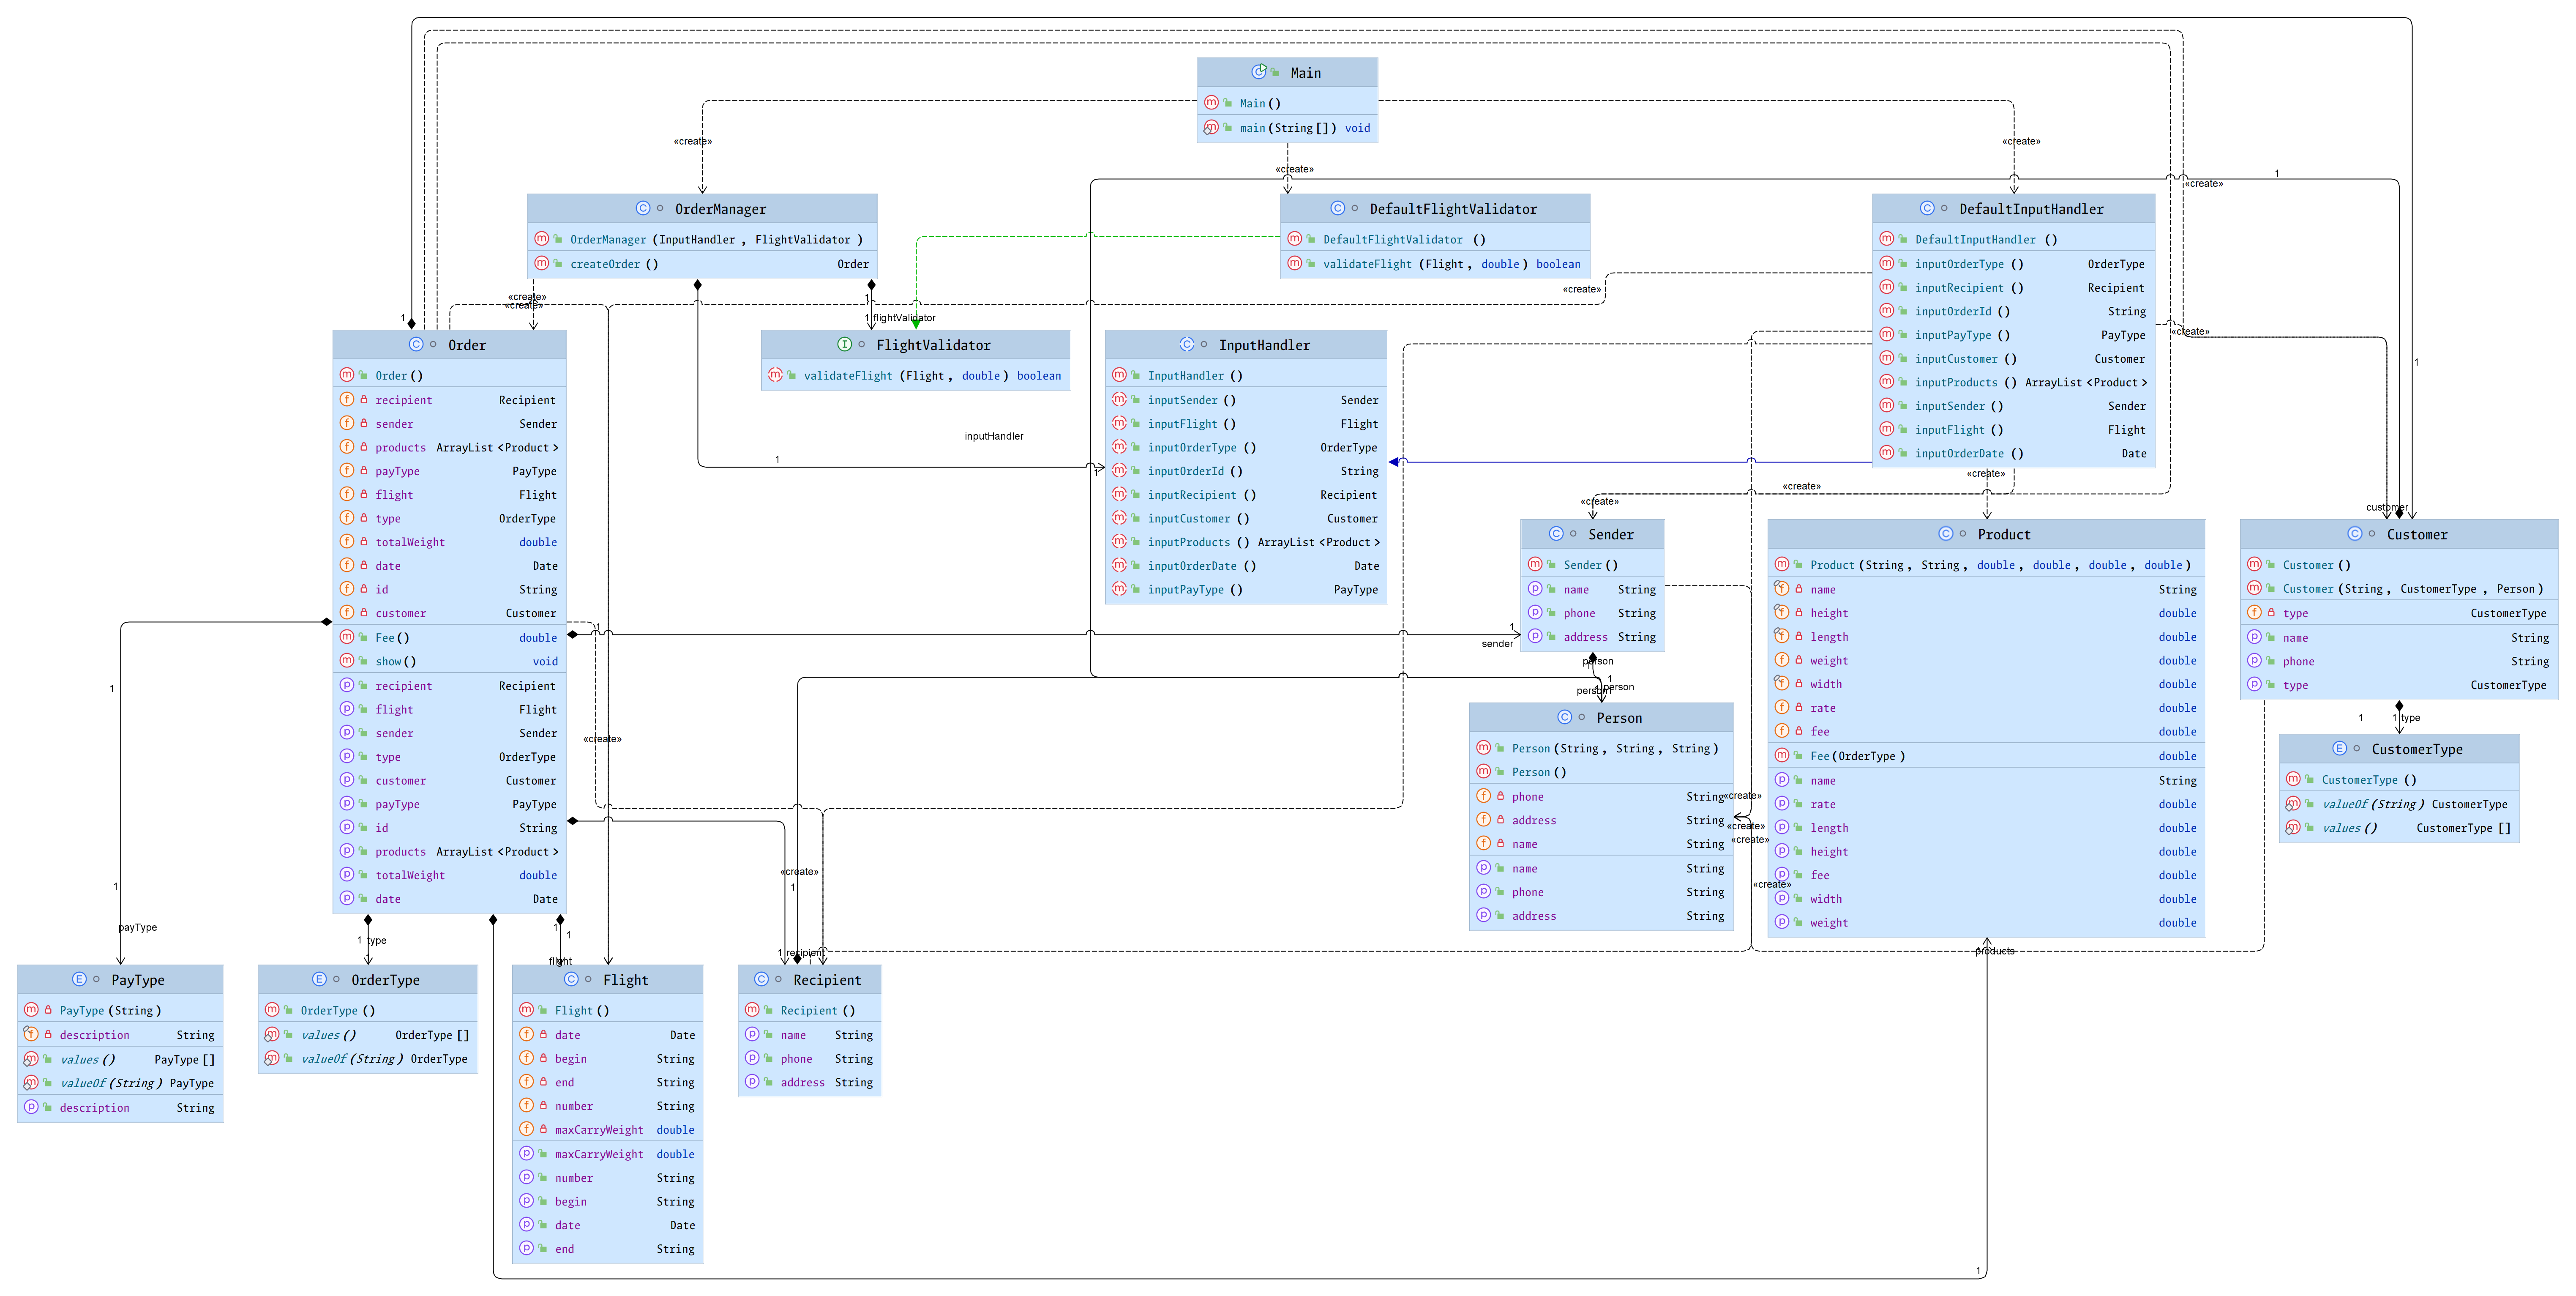2576x1296 pixels.
Task: Click property icon beside maxCarryWeight in Flight
Action: click(x=527, y=1154)
